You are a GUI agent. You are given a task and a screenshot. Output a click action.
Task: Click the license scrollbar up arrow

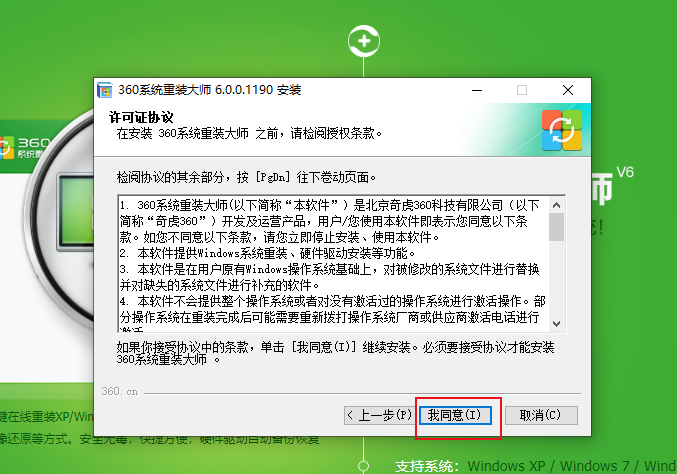click(557, 205)
